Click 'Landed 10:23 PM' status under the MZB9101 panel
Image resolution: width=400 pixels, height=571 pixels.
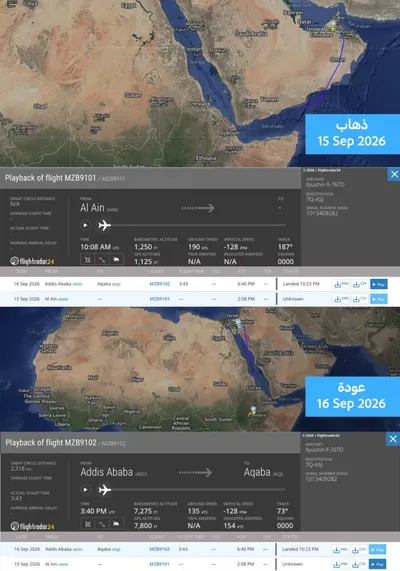301,284
